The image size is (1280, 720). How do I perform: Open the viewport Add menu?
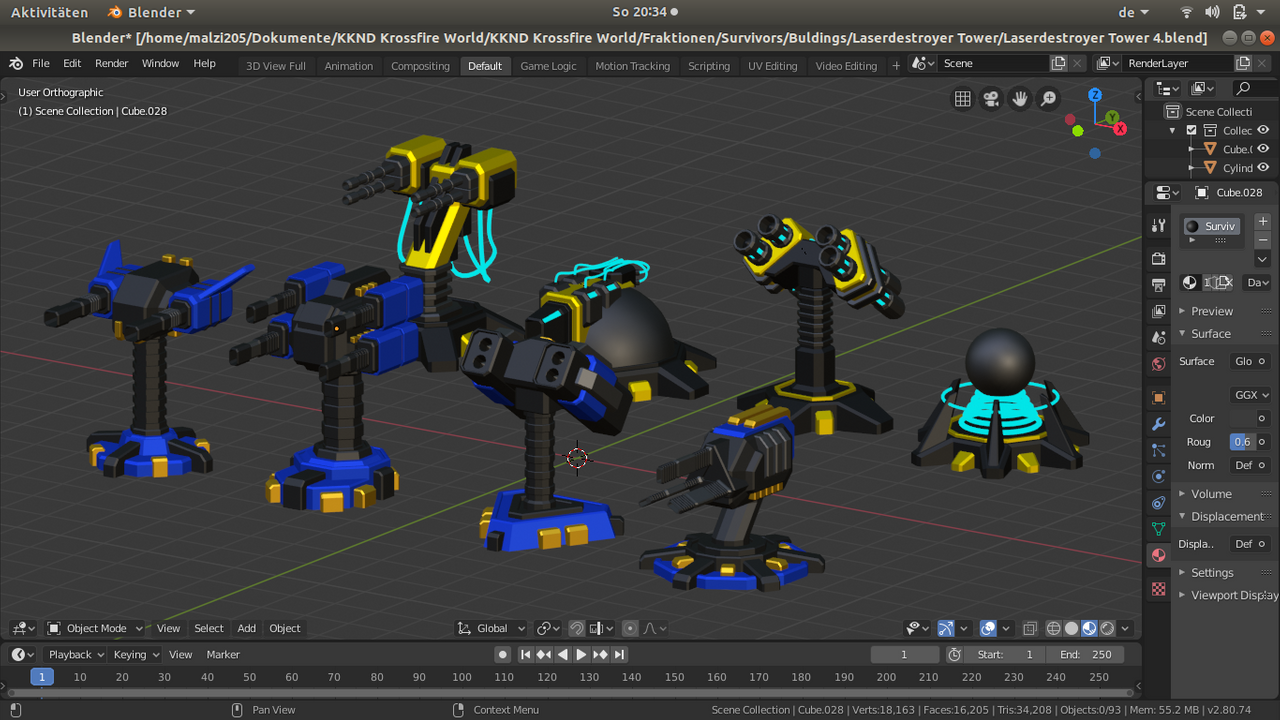coord(246,628)
